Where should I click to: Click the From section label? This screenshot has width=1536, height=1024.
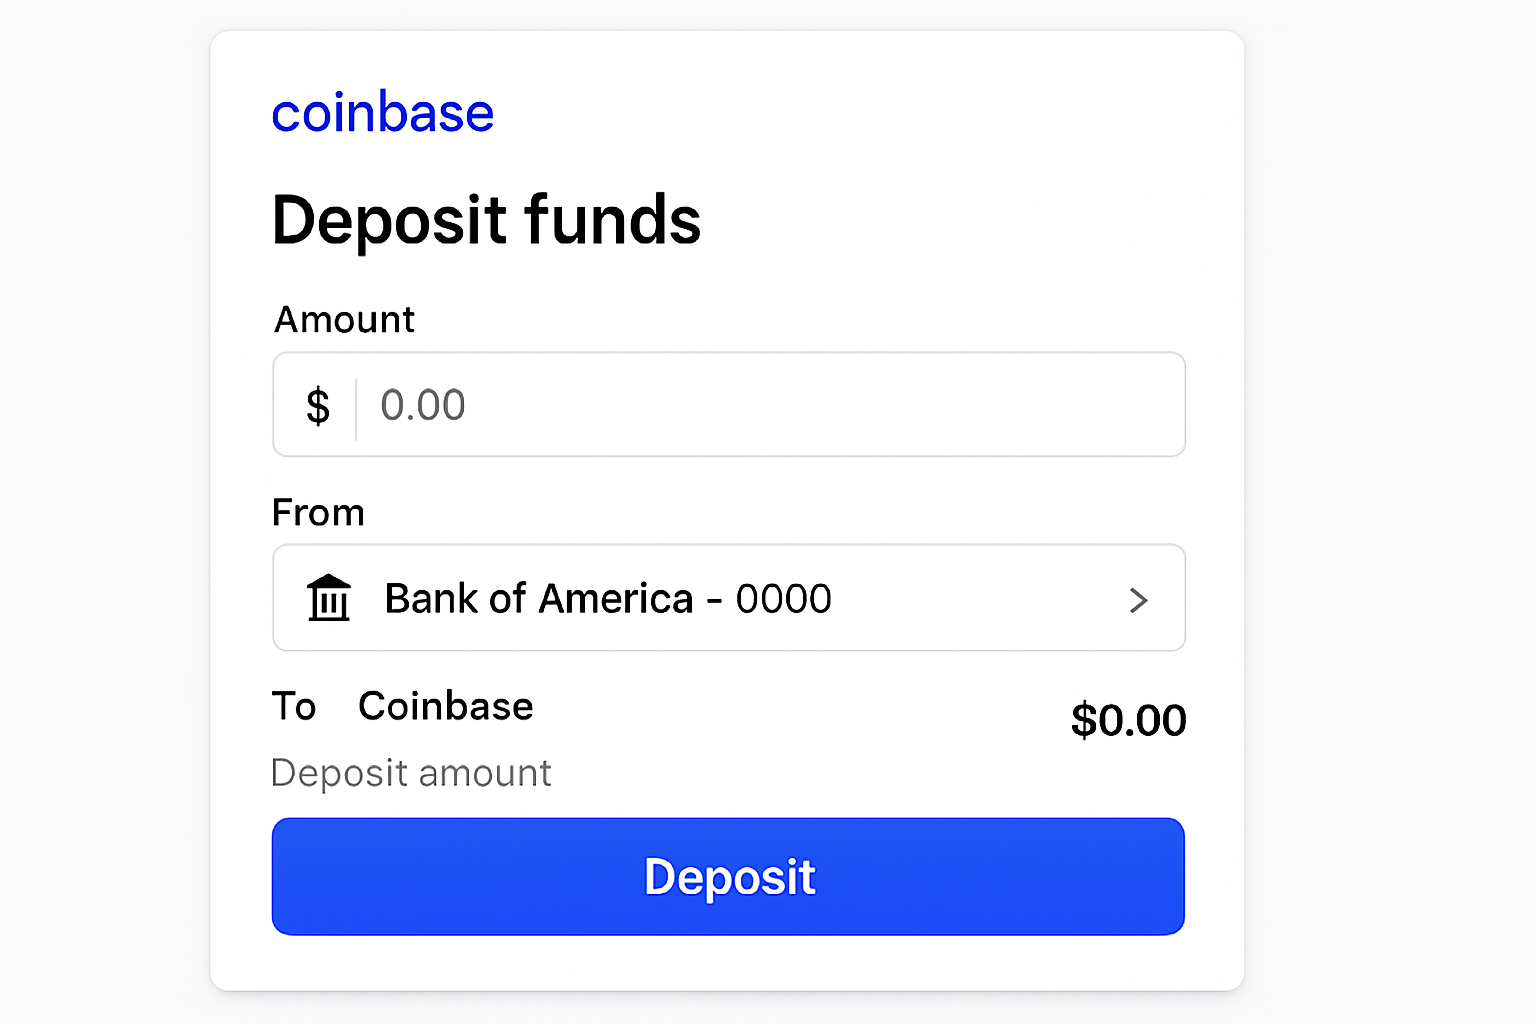click(318, 512)
